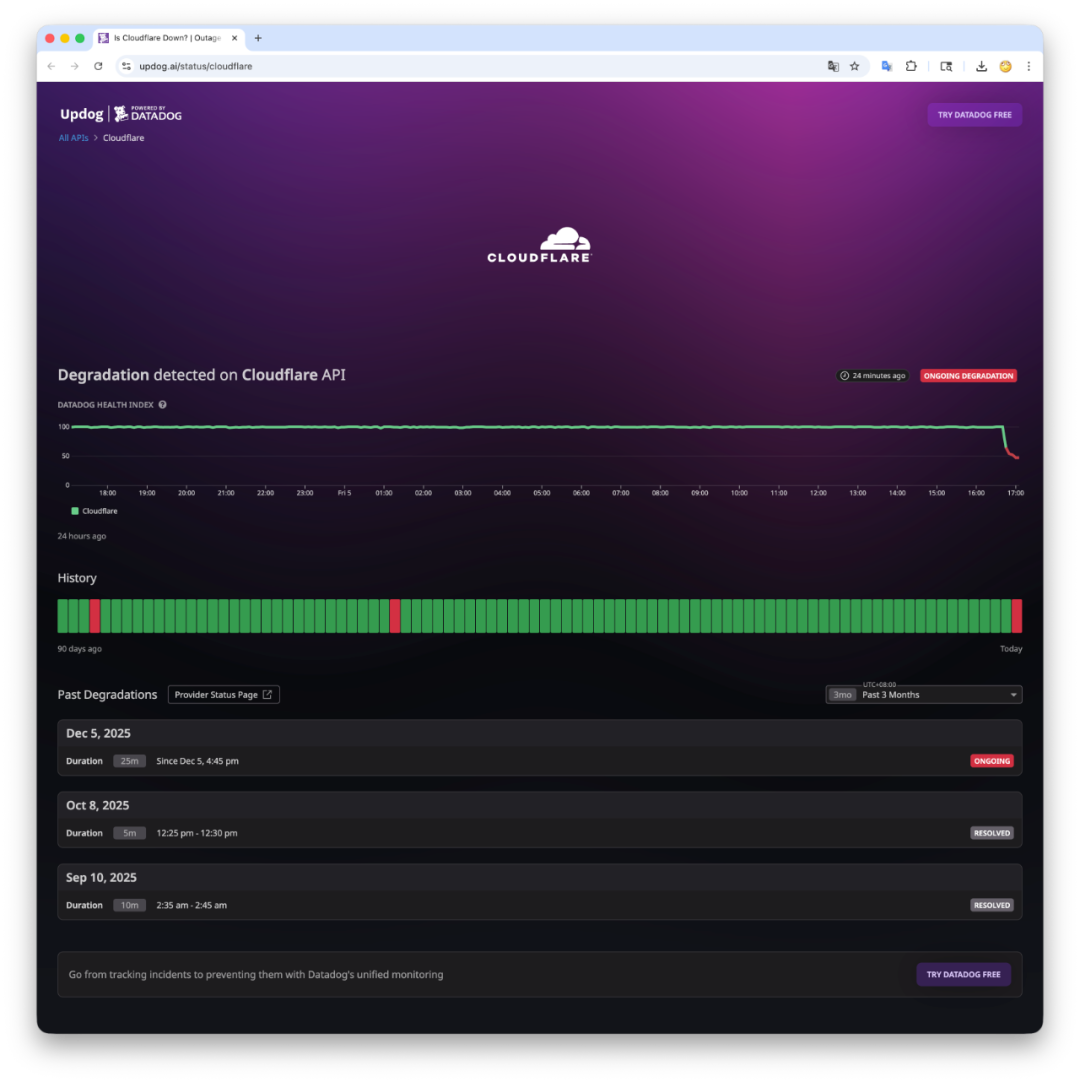The image size is (1080, 1082).
Task: Click the red 'Ongoing' badge on Dec 5 row
Action: (992, 761)
